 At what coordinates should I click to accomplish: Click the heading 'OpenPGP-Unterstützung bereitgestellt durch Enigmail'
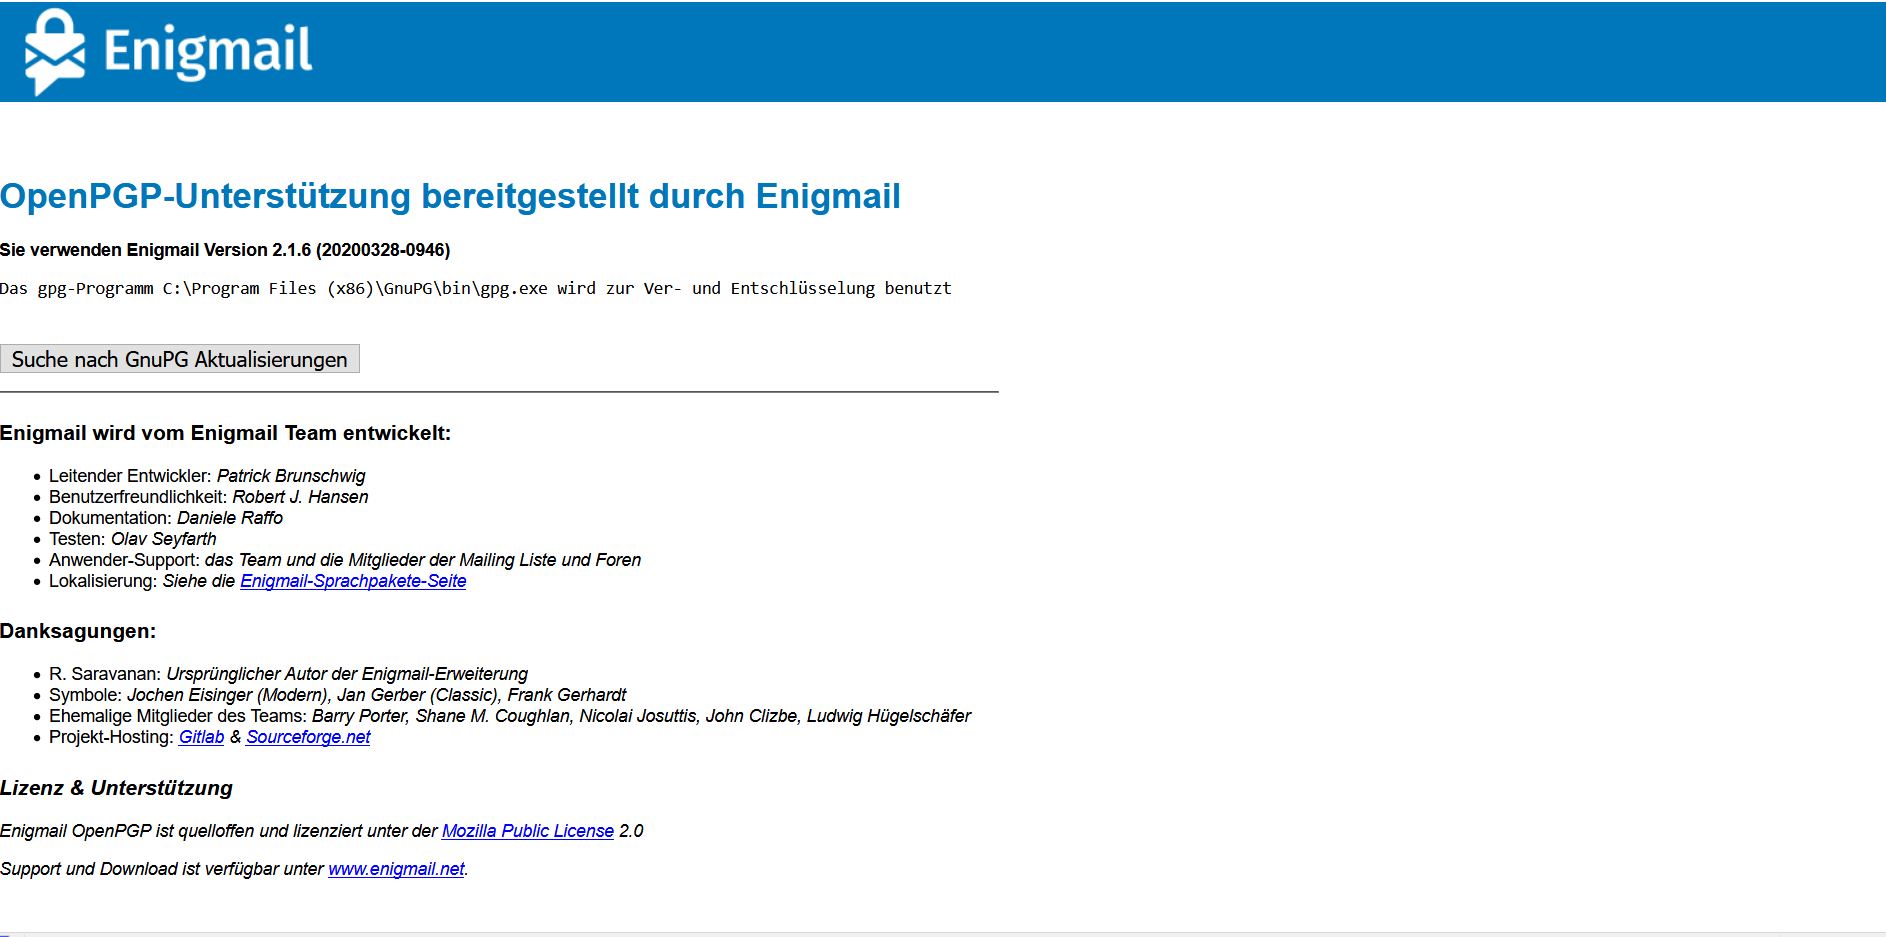(x=450, y=196)
